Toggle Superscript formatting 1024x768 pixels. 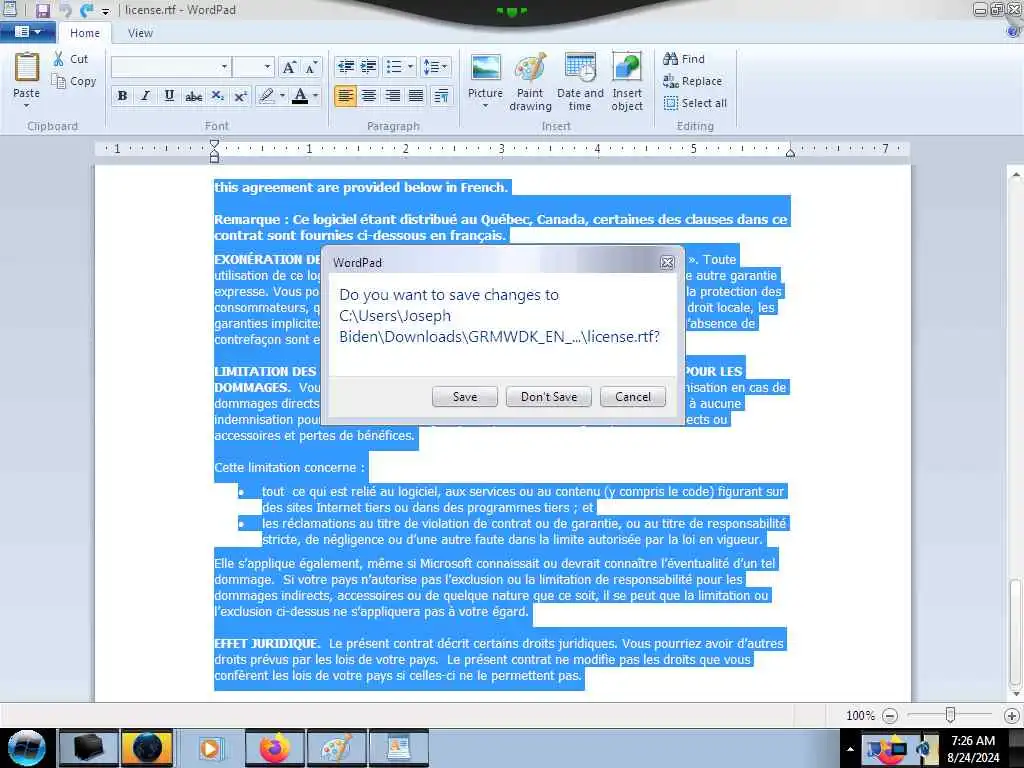[x=240, y=96]
